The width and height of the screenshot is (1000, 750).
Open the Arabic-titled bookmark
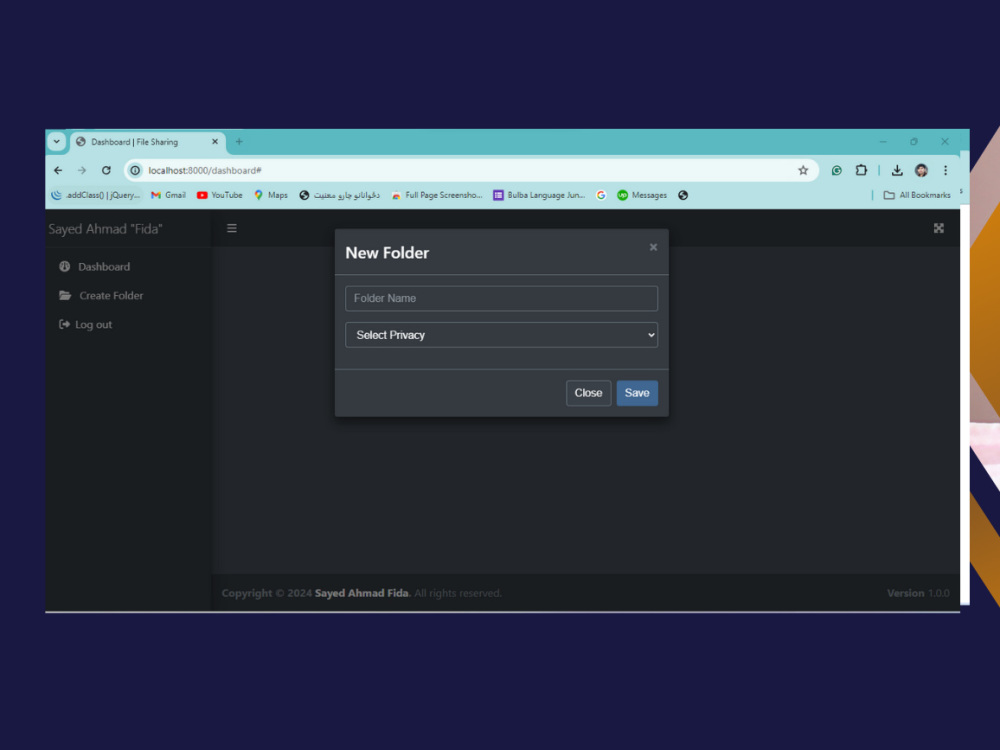[x=339, y=195]
